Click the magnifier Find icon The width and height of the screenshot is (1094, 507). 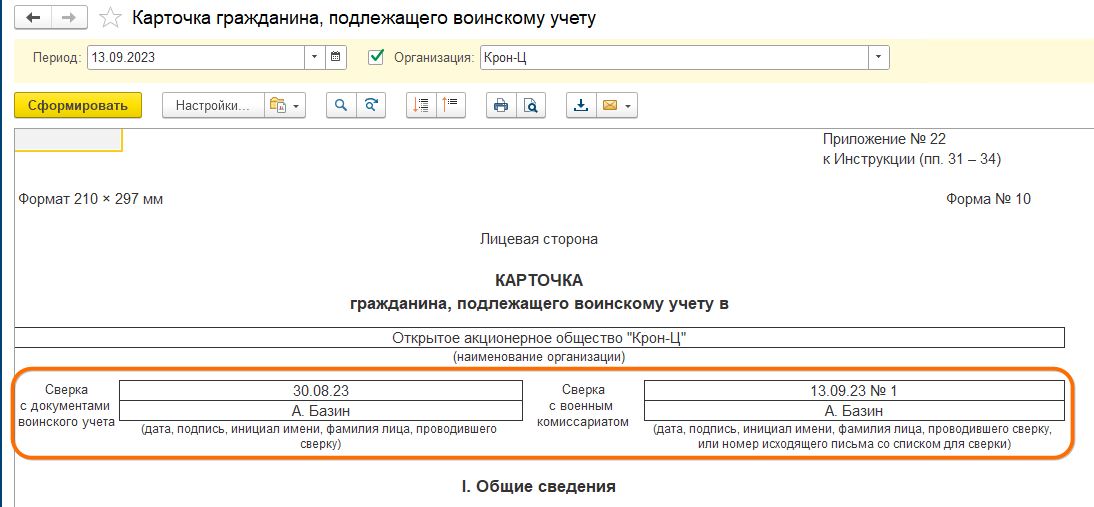341,106
